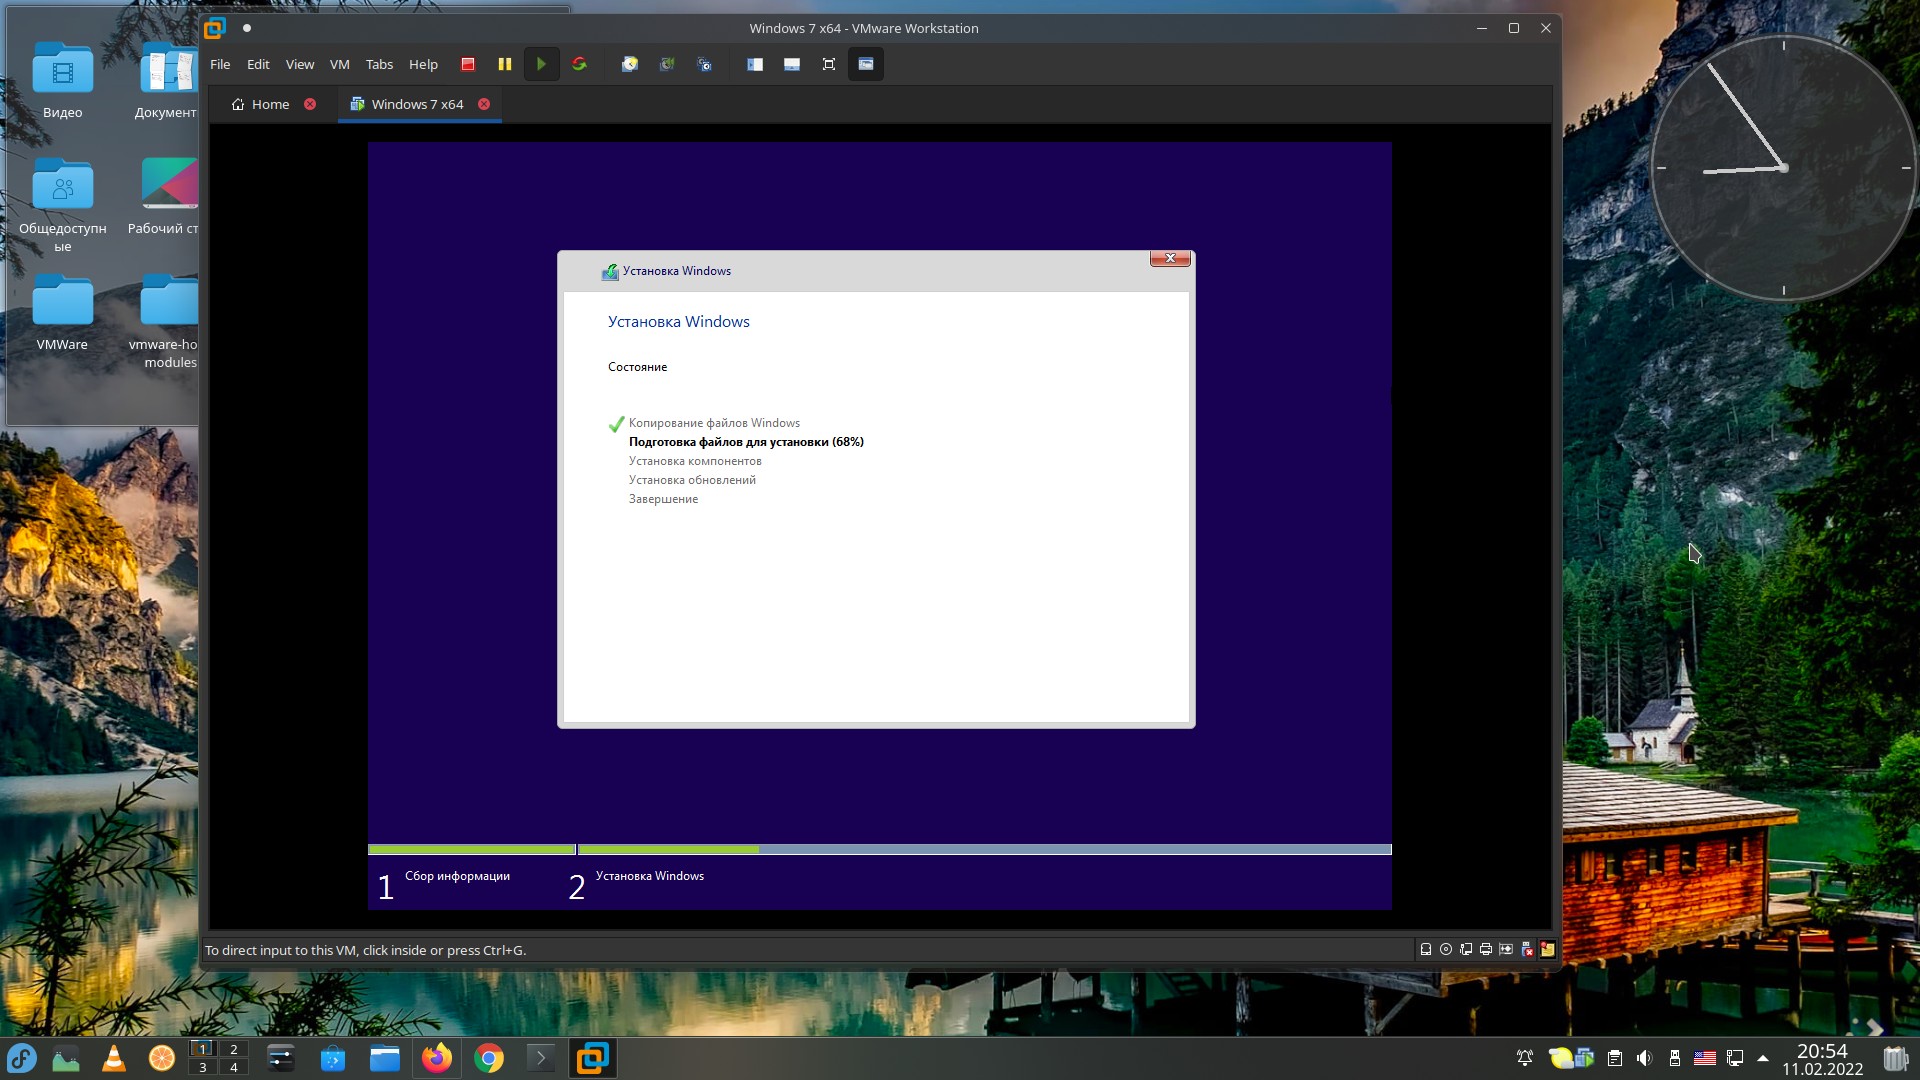
Task: Click the network adapter status icon
Action: (x=1466, y=950)
